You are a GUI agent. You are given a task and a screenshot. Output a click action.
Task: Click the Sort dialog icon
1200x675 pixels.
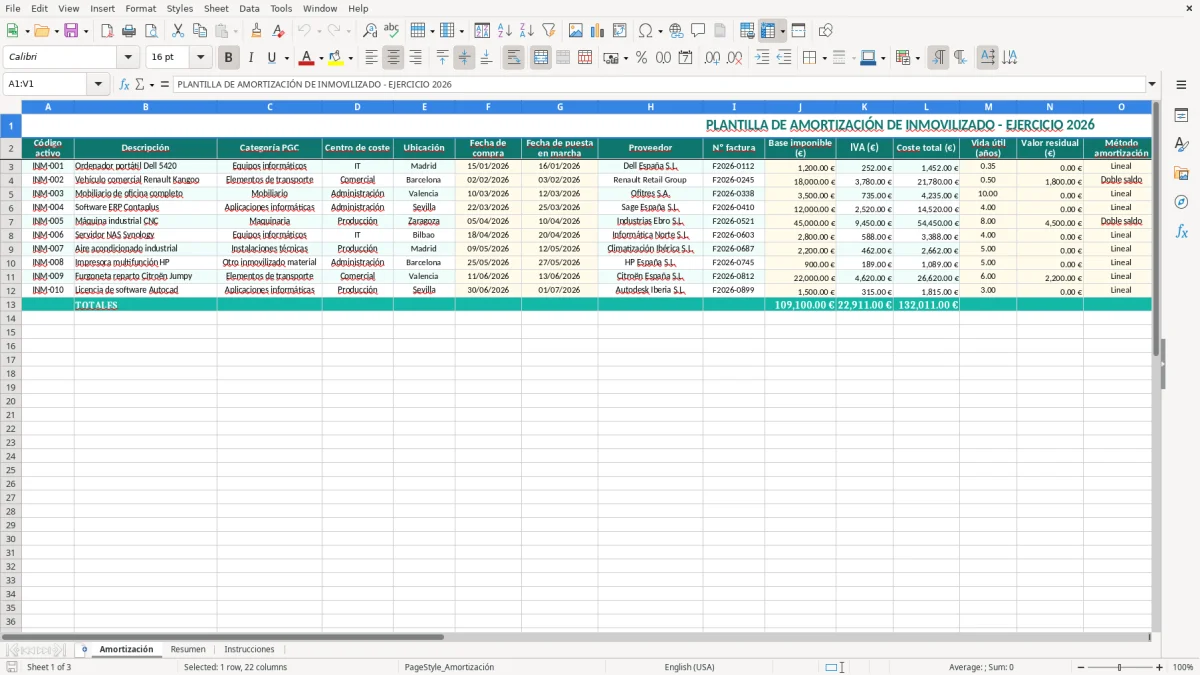coord(482,31)
